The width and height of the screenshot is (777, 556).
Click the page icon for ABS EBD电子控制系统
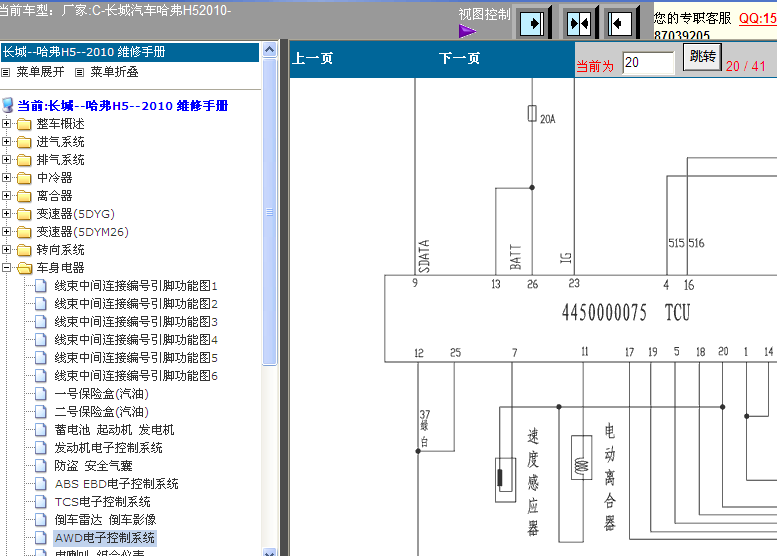(x=41, y=484)
